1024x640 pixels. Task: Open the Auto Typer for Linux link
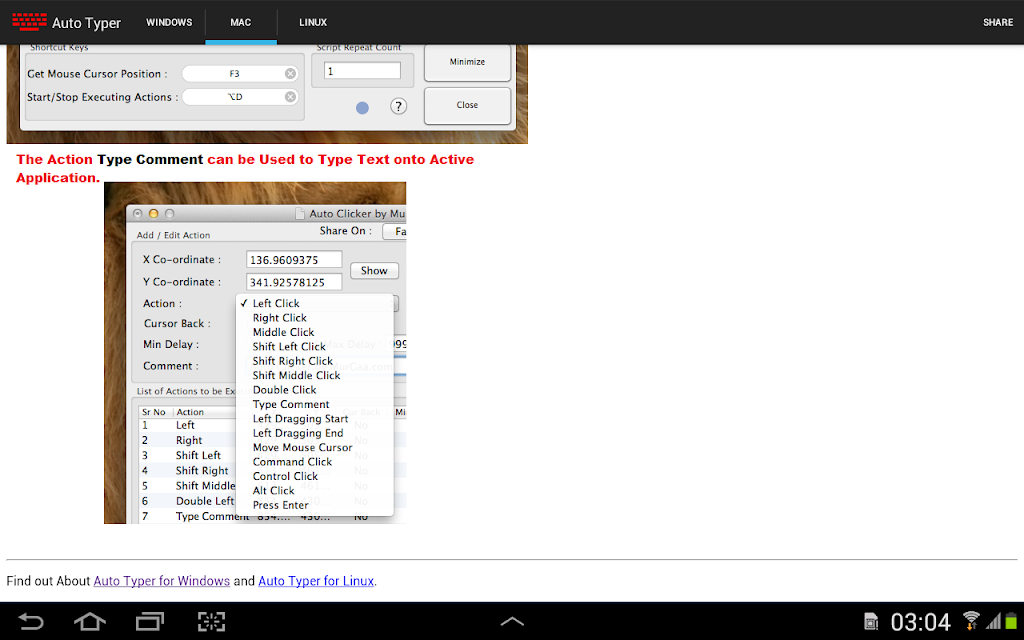(x=316, y=581)
